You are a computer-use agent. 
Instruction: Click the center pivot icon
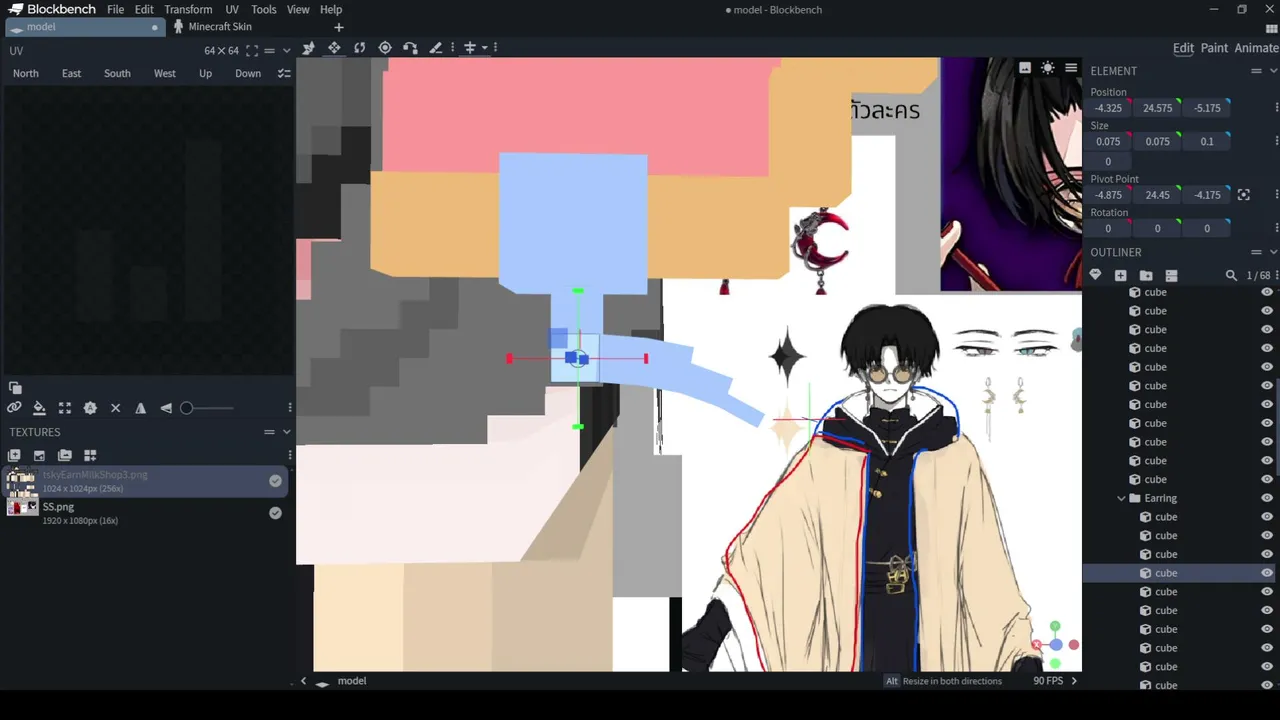pos(1244,195)
